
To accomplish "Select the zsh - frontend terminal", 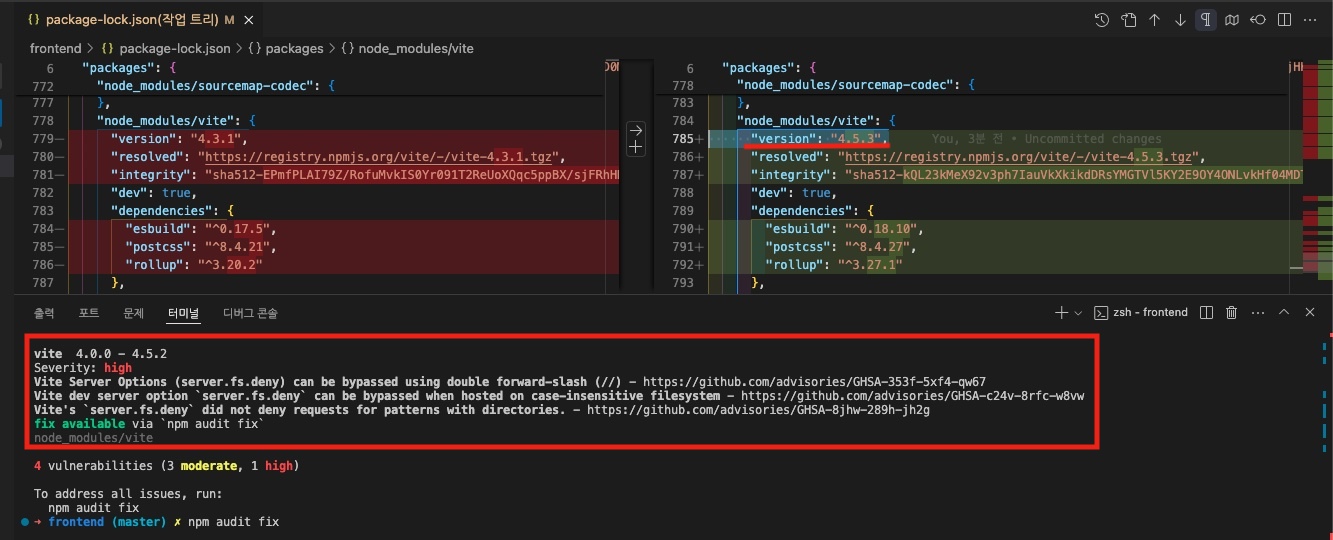I will (1141, 313).
